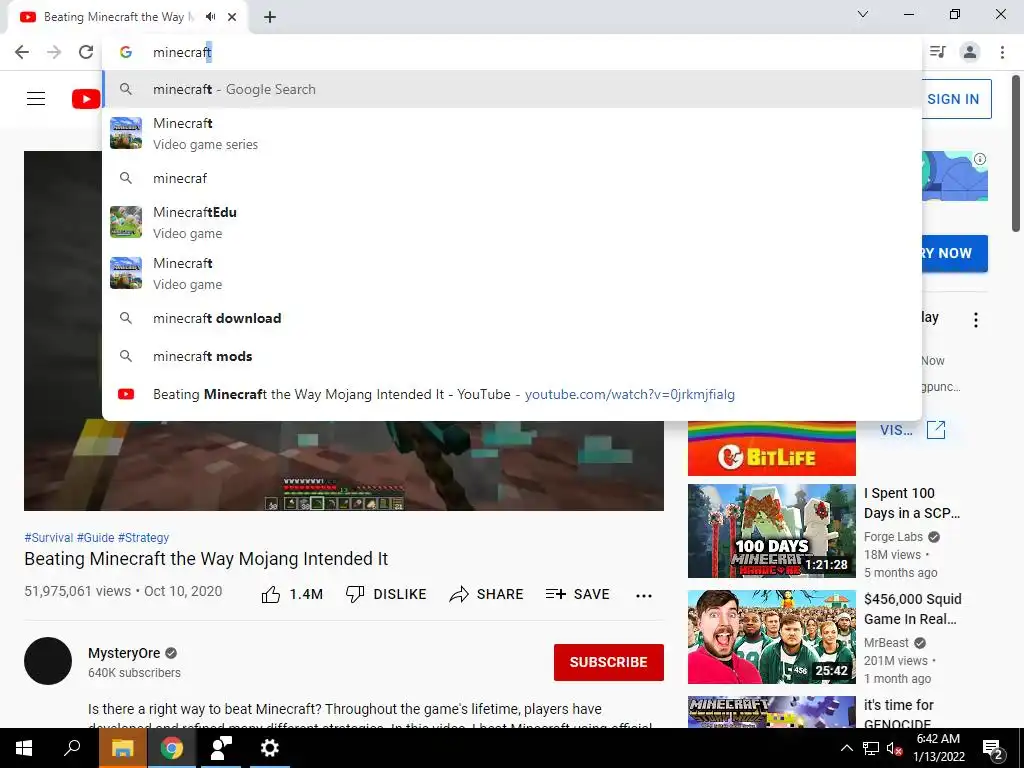Viewport: 1024px width, 768px height.
Task: Click the #Strategy hashtag
Action: (143, 537)
